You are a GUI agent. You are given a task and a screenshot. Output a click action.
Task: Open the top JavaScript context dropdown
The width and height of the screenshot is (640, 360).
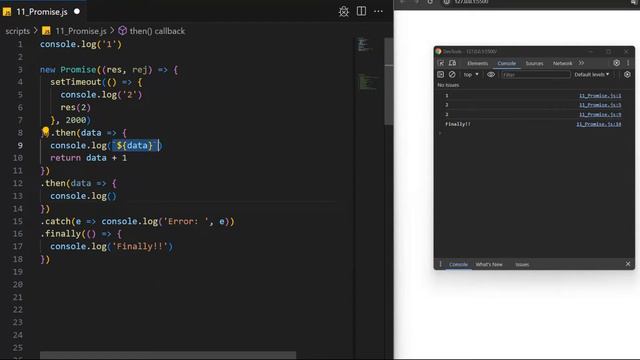point(471,75)
